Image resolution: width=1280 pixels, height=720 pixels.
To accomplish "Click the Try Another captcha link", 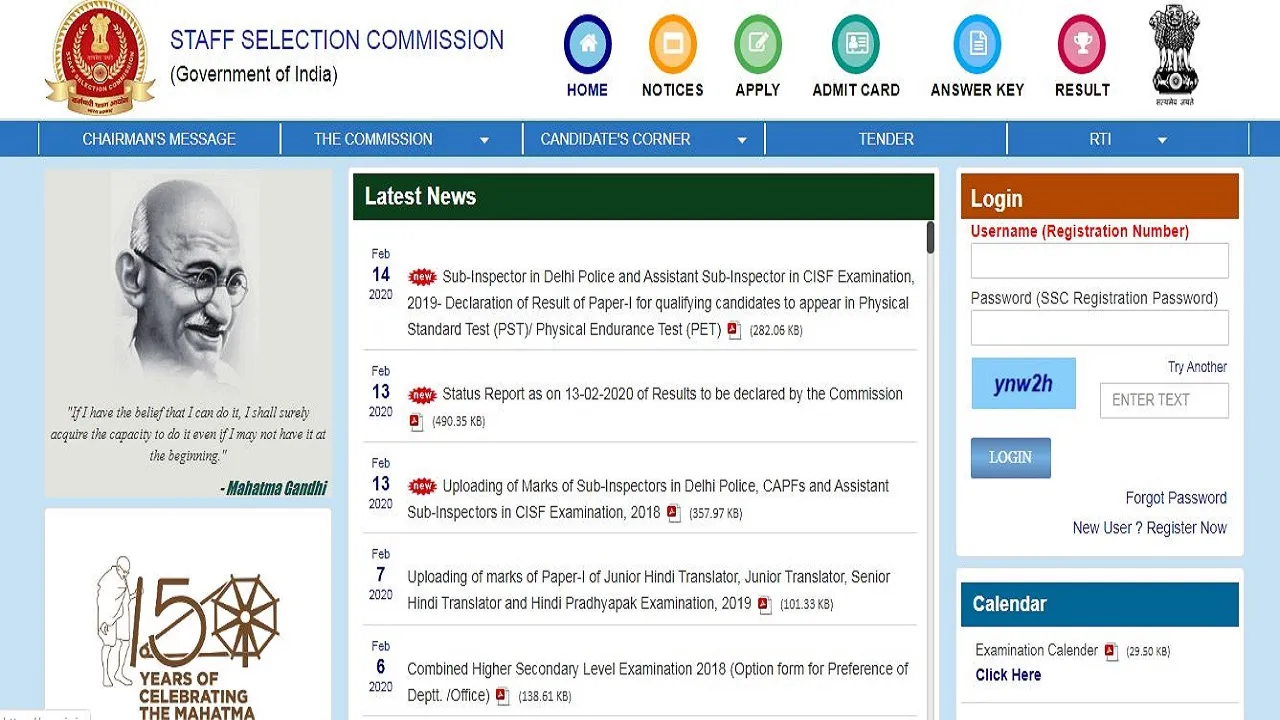I will (1197, 367).
